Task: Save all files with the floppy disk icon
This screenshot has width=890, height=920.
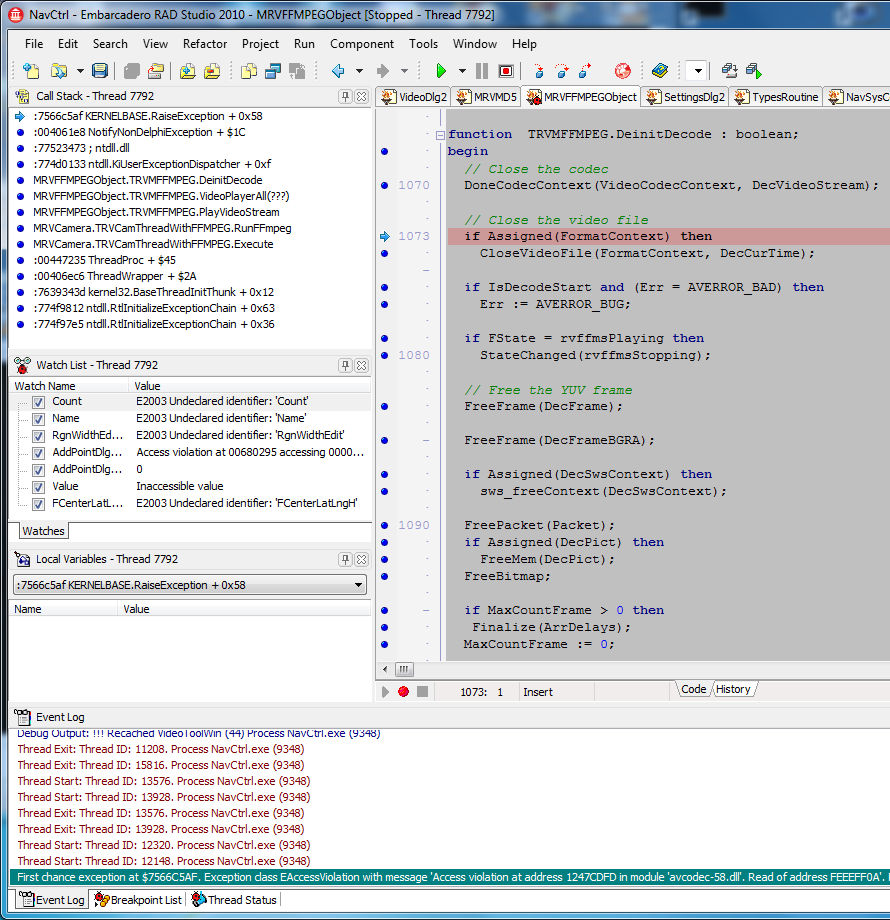Action: 100,71
